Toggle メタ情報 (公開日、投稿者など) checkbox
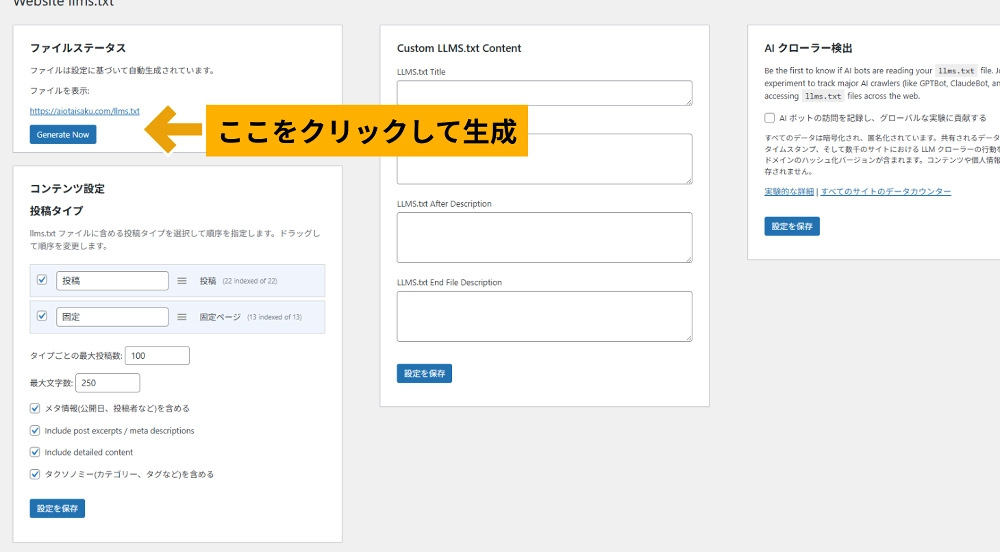 click(x=36, y=408)
